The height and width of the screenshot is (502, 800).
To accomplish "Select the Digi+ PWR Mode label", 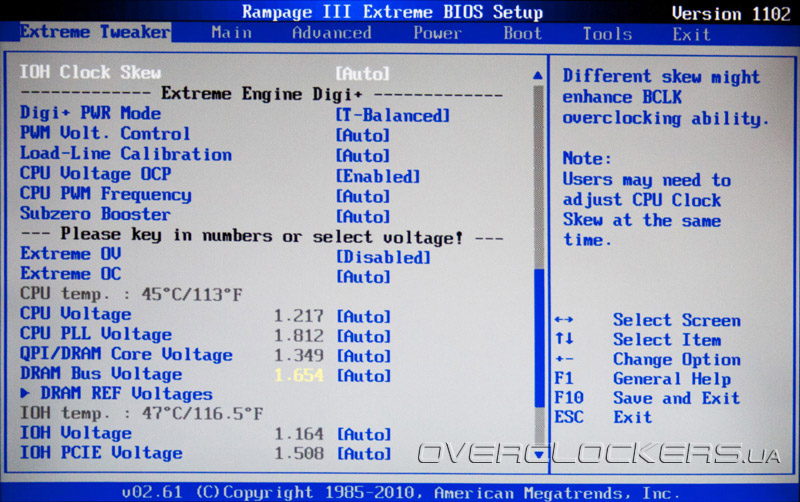I will (90, 113).
